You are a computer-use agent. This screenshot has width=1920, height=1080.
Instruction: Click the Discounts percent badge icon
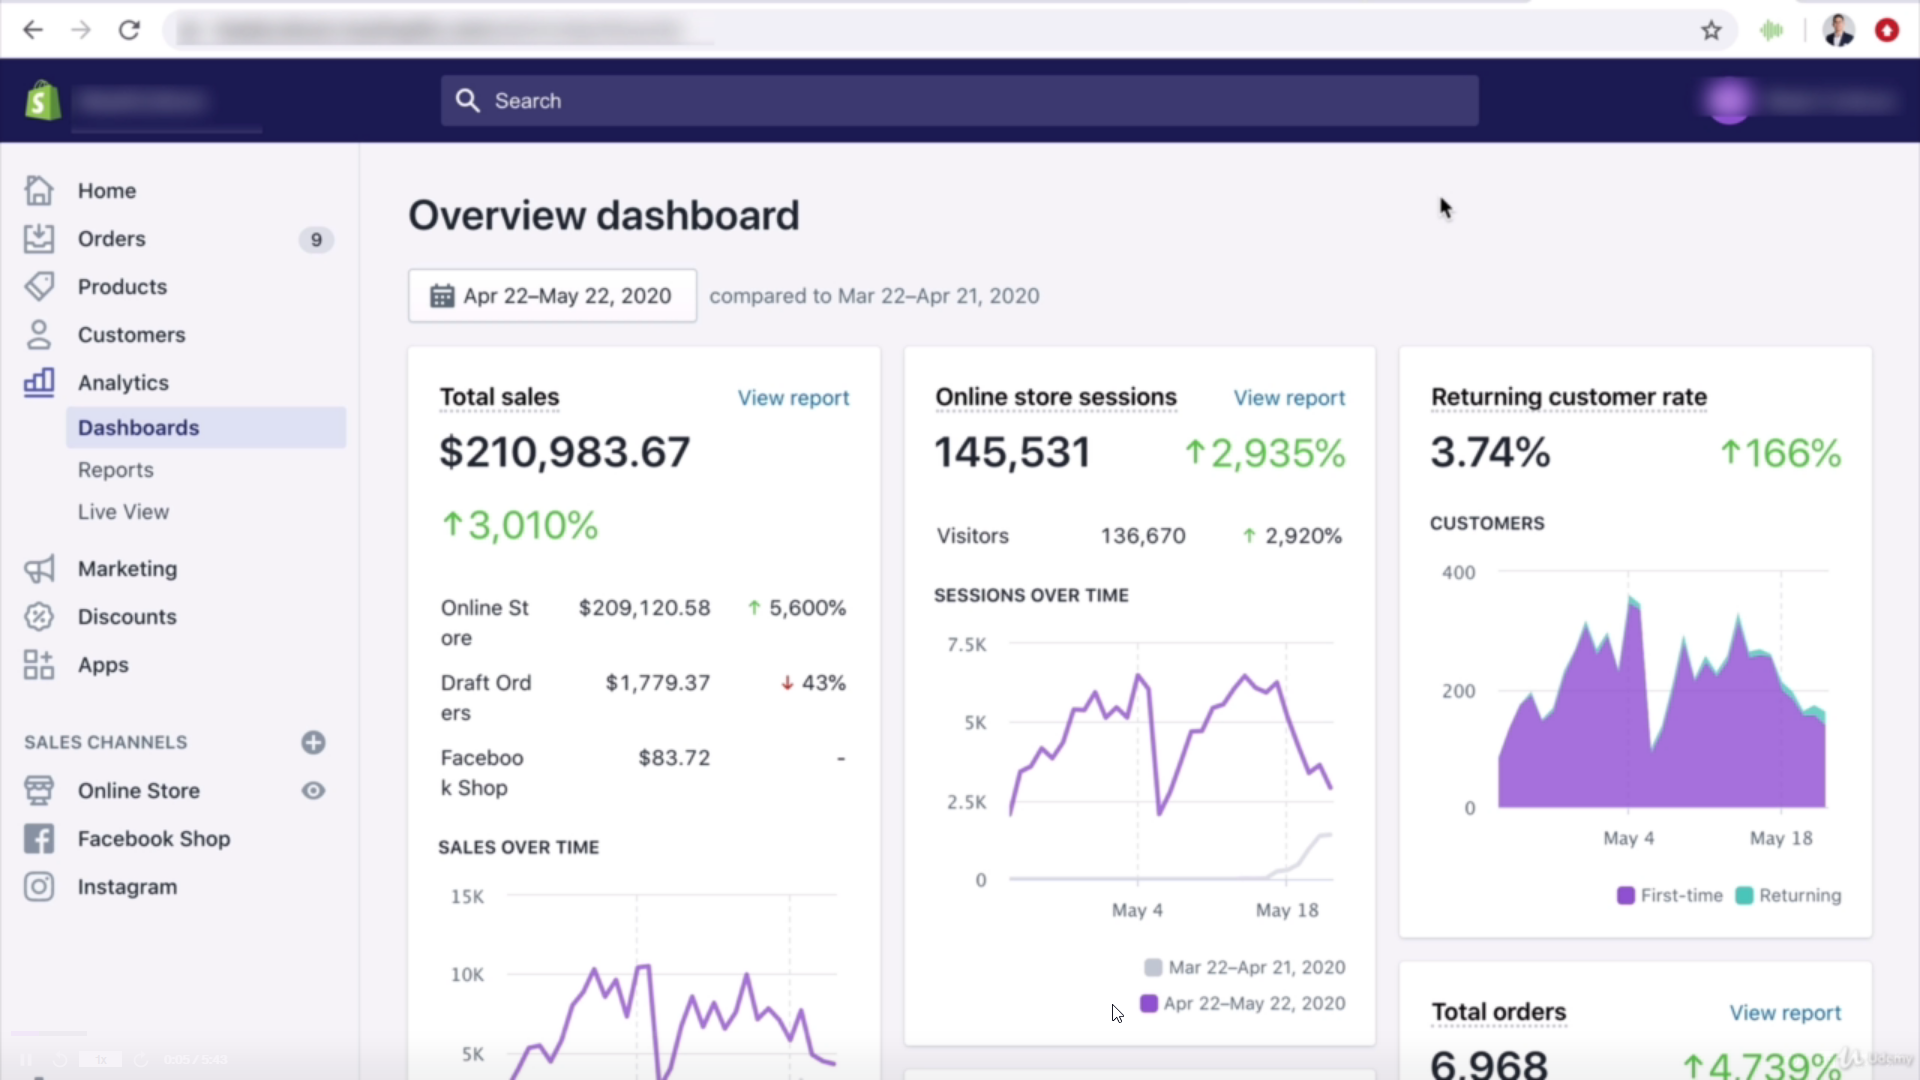[39, 617]
